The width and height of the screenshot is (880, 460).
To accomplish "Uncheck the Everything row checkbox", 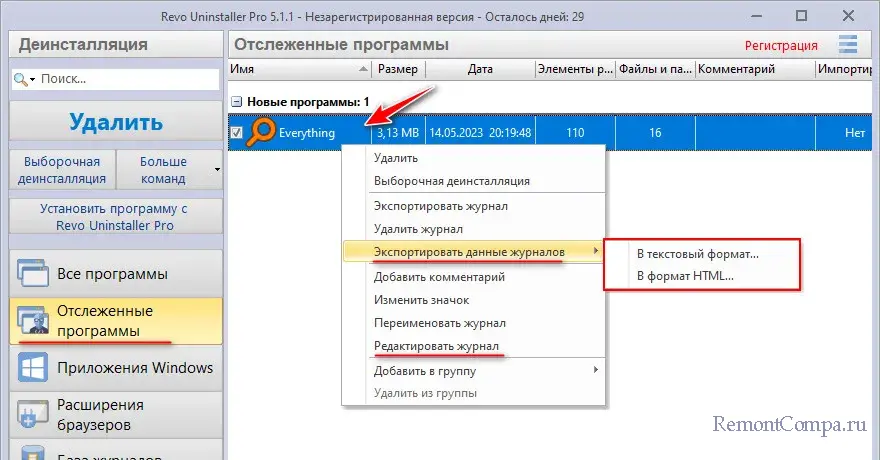I will 237,133.
